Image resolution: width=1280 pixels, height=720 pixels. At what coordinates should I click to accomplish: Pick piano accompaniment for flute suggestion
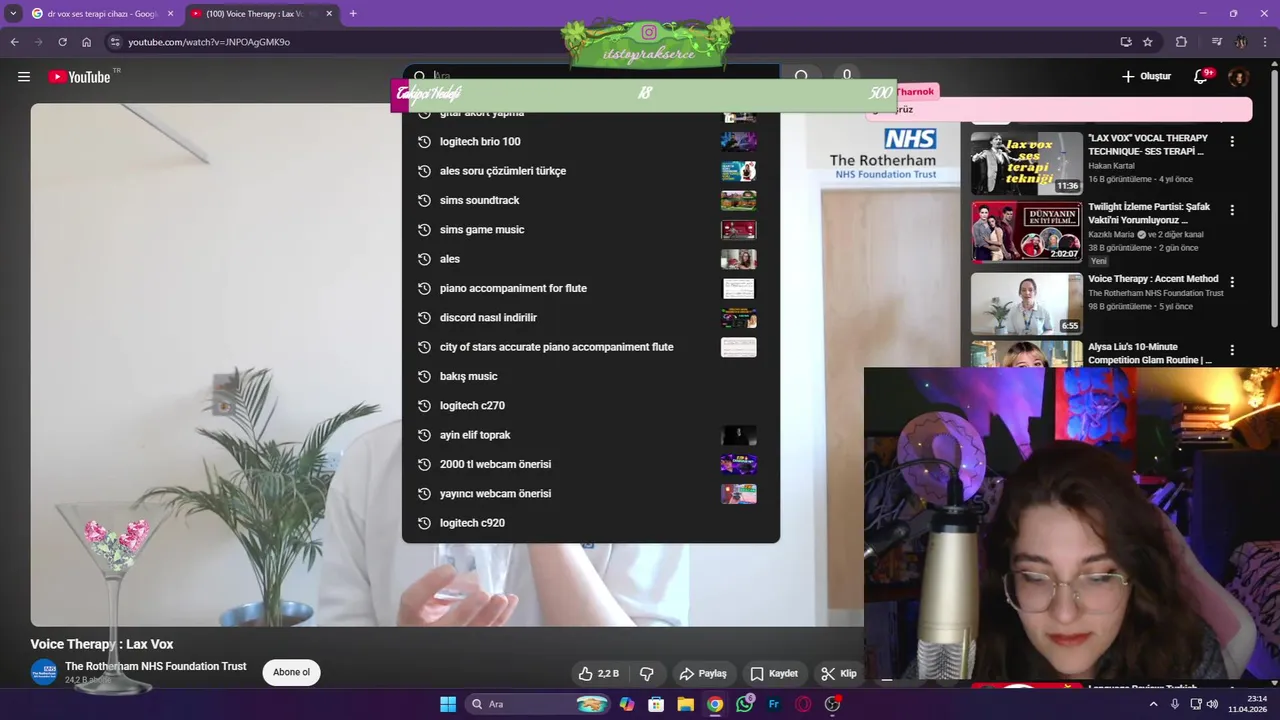click(590, 288)
